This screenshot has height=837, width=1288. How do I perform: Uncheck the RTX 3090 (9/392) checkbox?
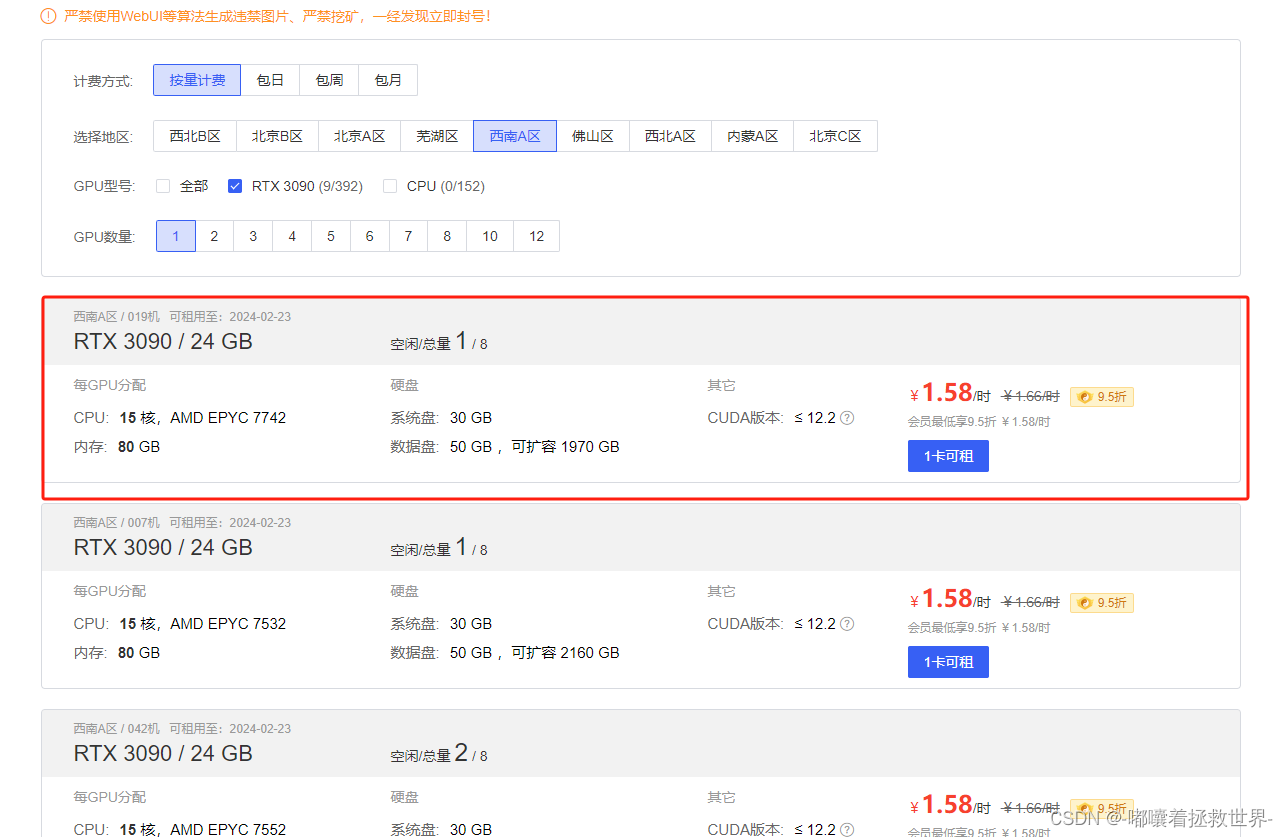[235, 186]
